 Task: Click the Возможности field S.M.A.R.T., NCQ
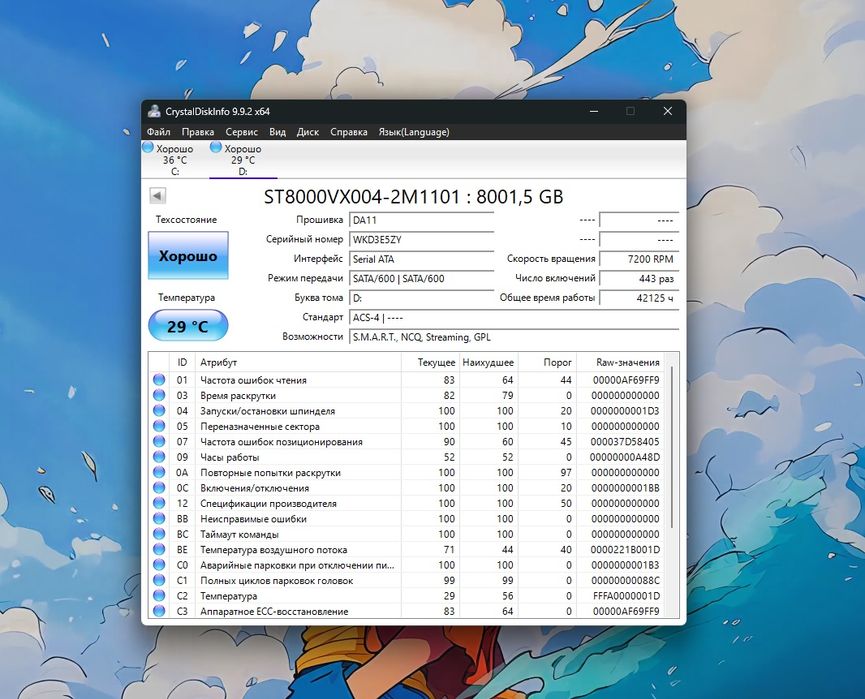point(514,337)
